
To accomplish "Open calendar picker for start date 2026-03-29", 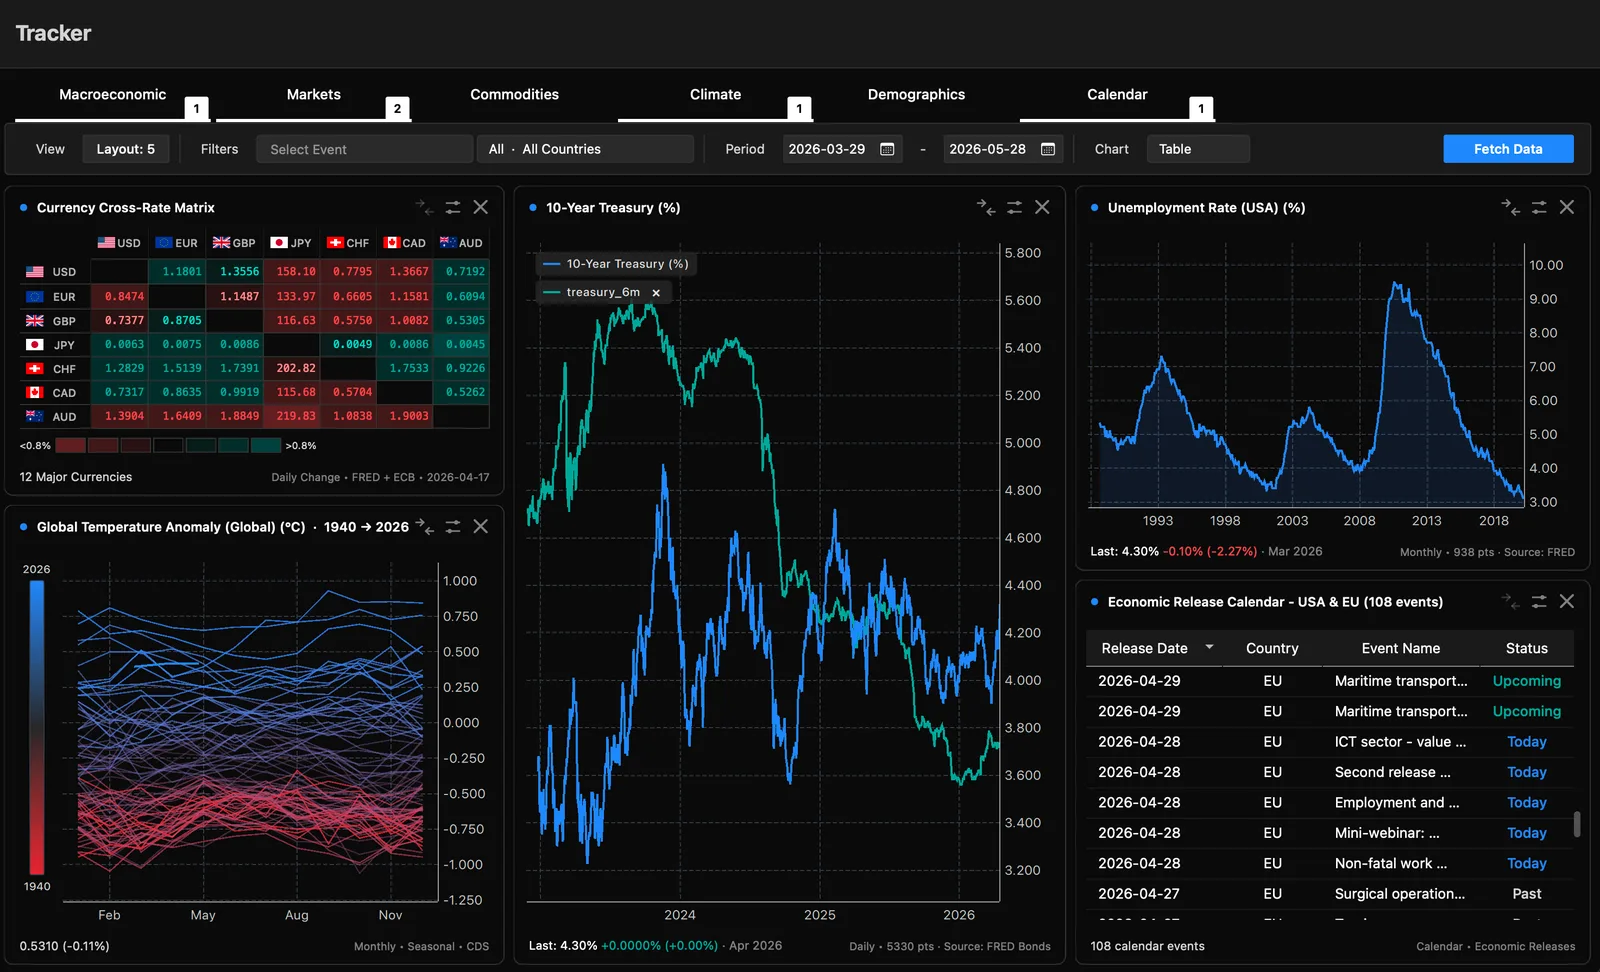I will (887, 149).
